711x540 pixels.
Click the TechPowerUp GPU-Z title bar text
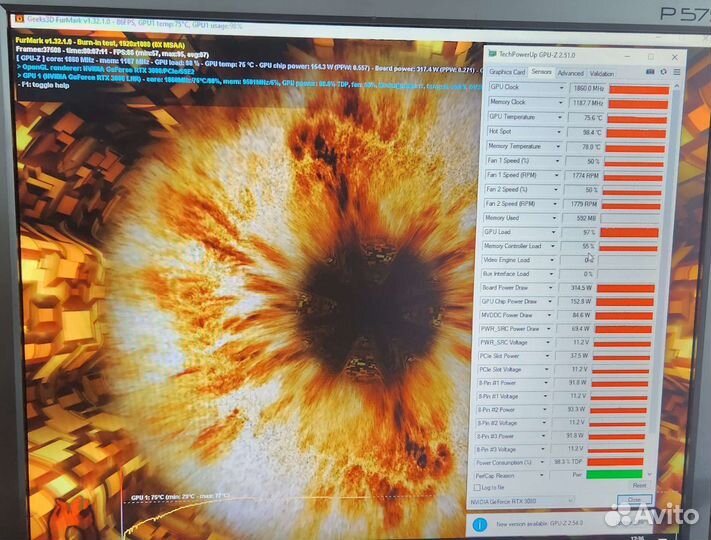[x=537, y=55]
